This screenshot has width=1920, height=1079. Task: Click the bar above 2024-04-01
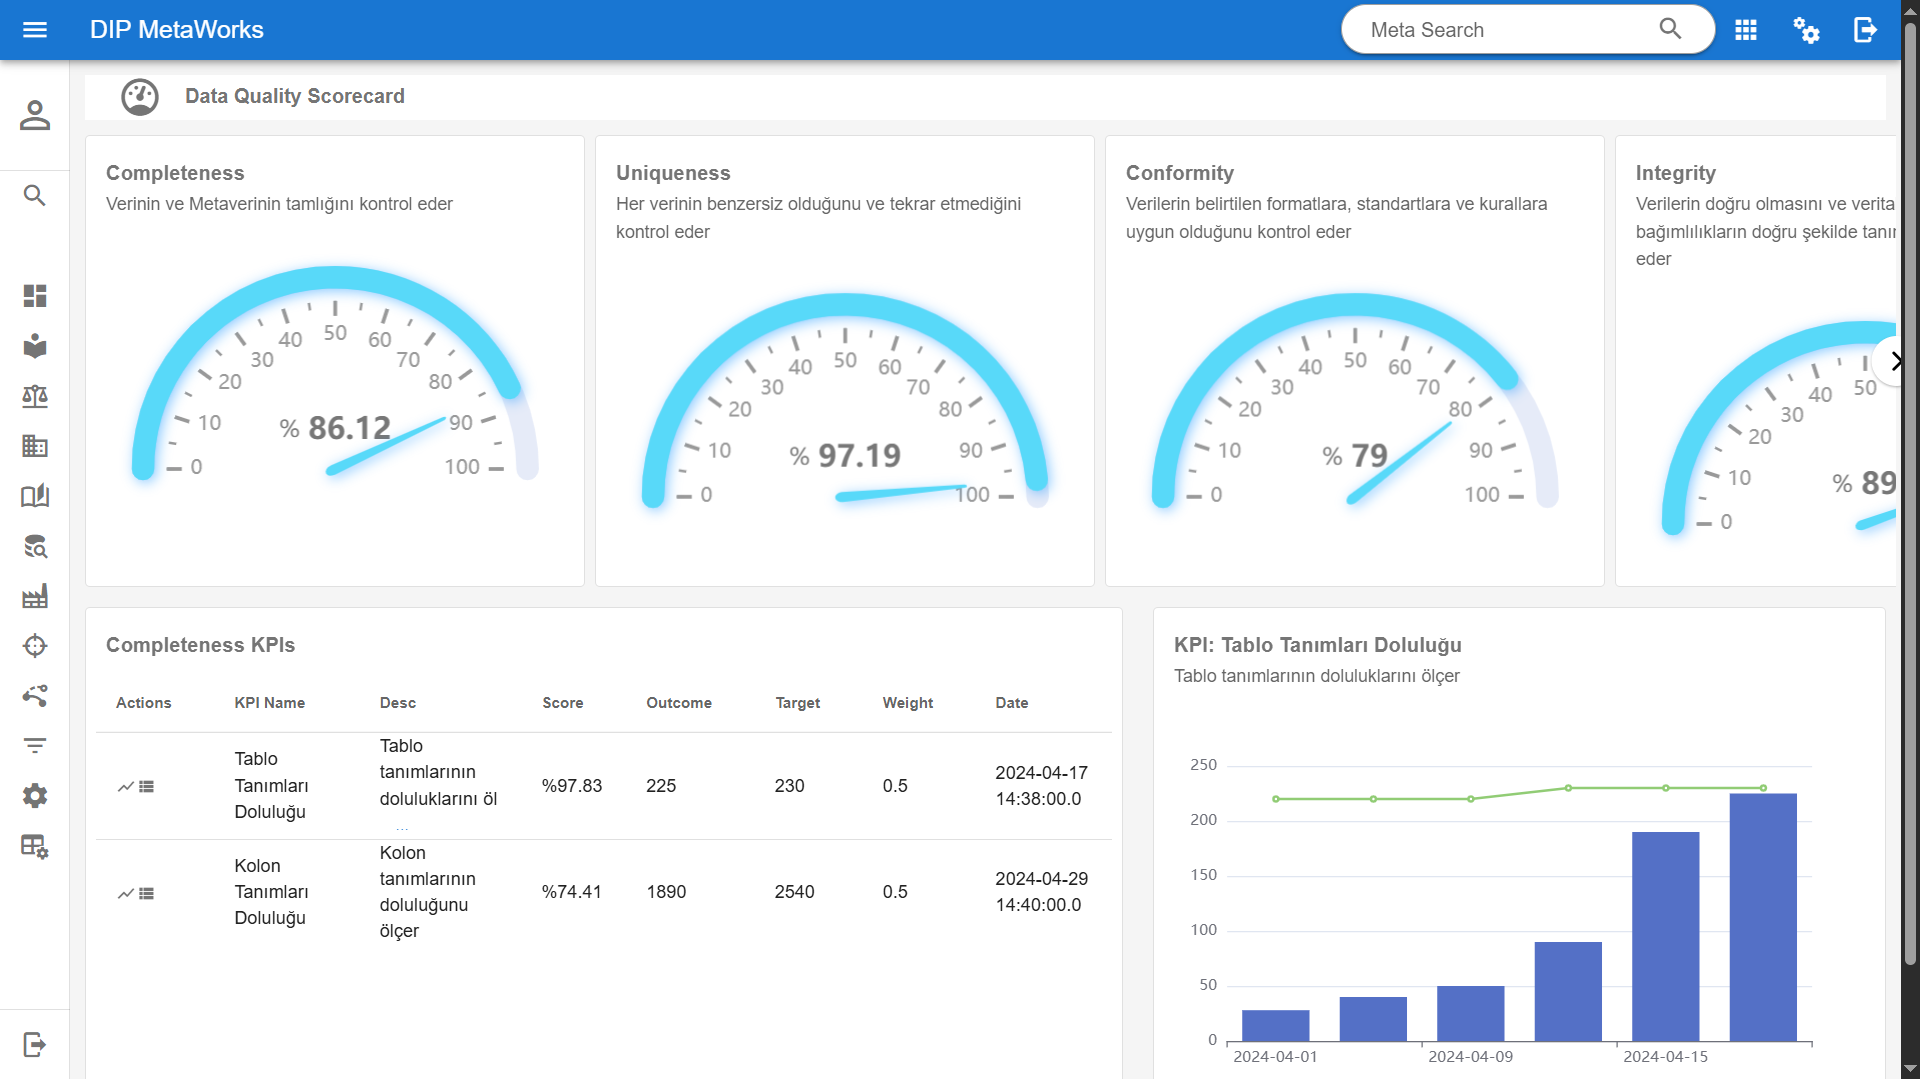(x=1276, y=1026)
